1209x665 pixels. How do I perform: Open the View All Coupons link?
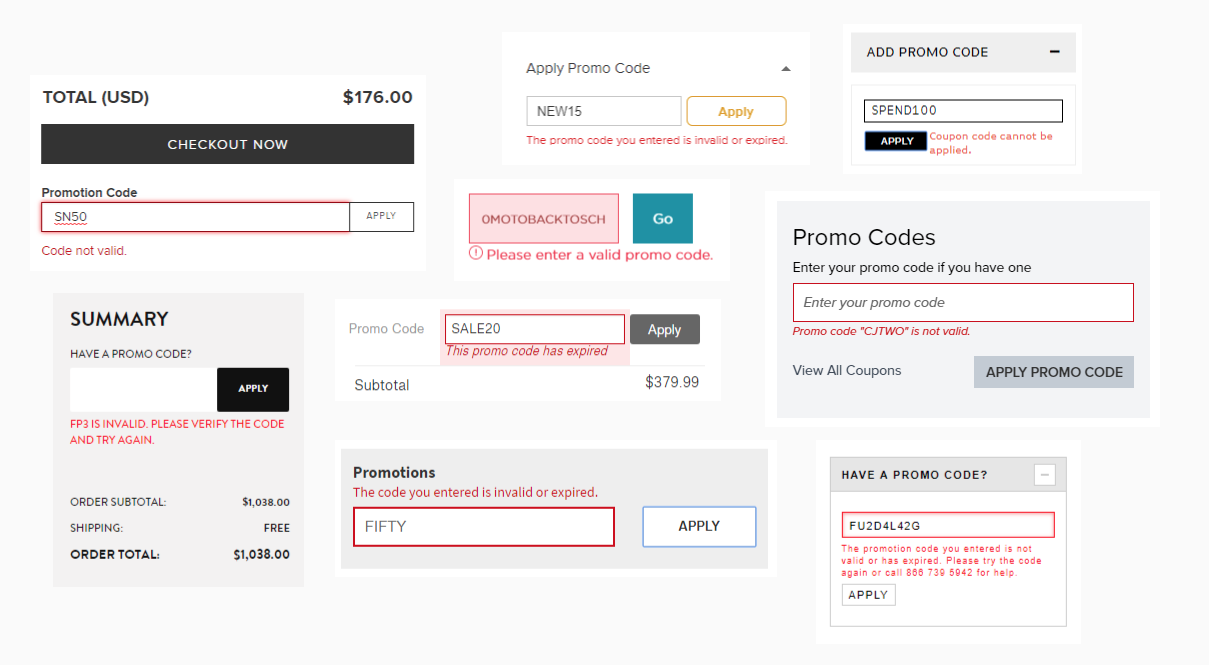[846, 370]
